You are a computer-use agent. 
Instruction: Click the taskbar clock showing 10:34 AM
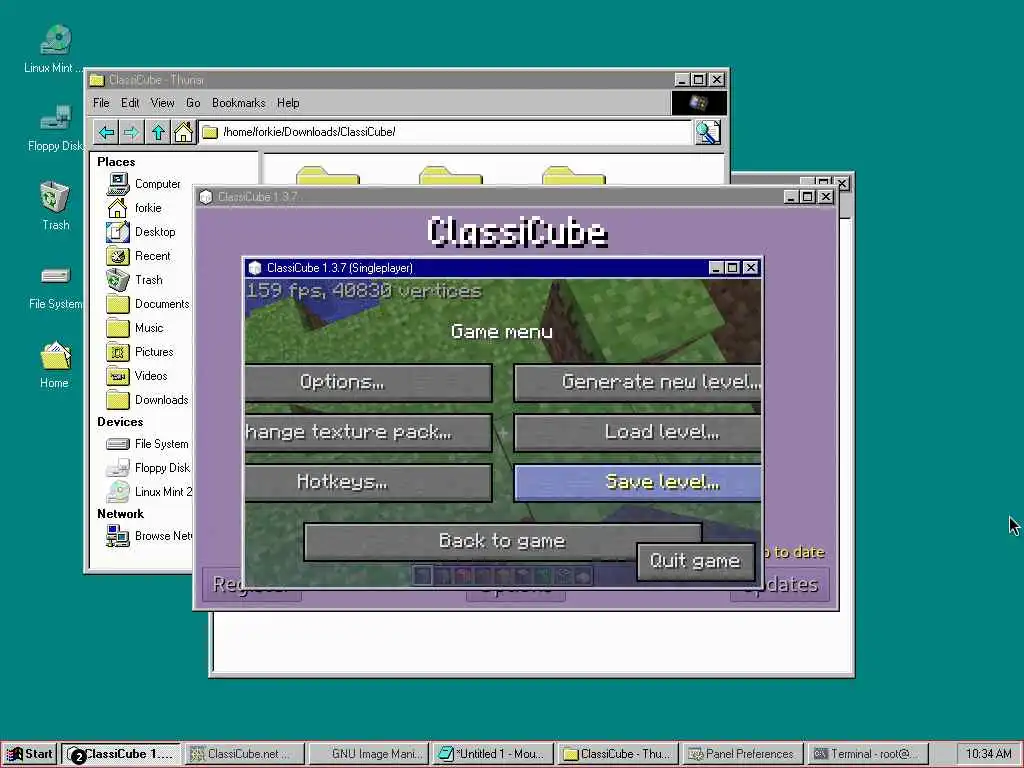[x=989, y=754]
